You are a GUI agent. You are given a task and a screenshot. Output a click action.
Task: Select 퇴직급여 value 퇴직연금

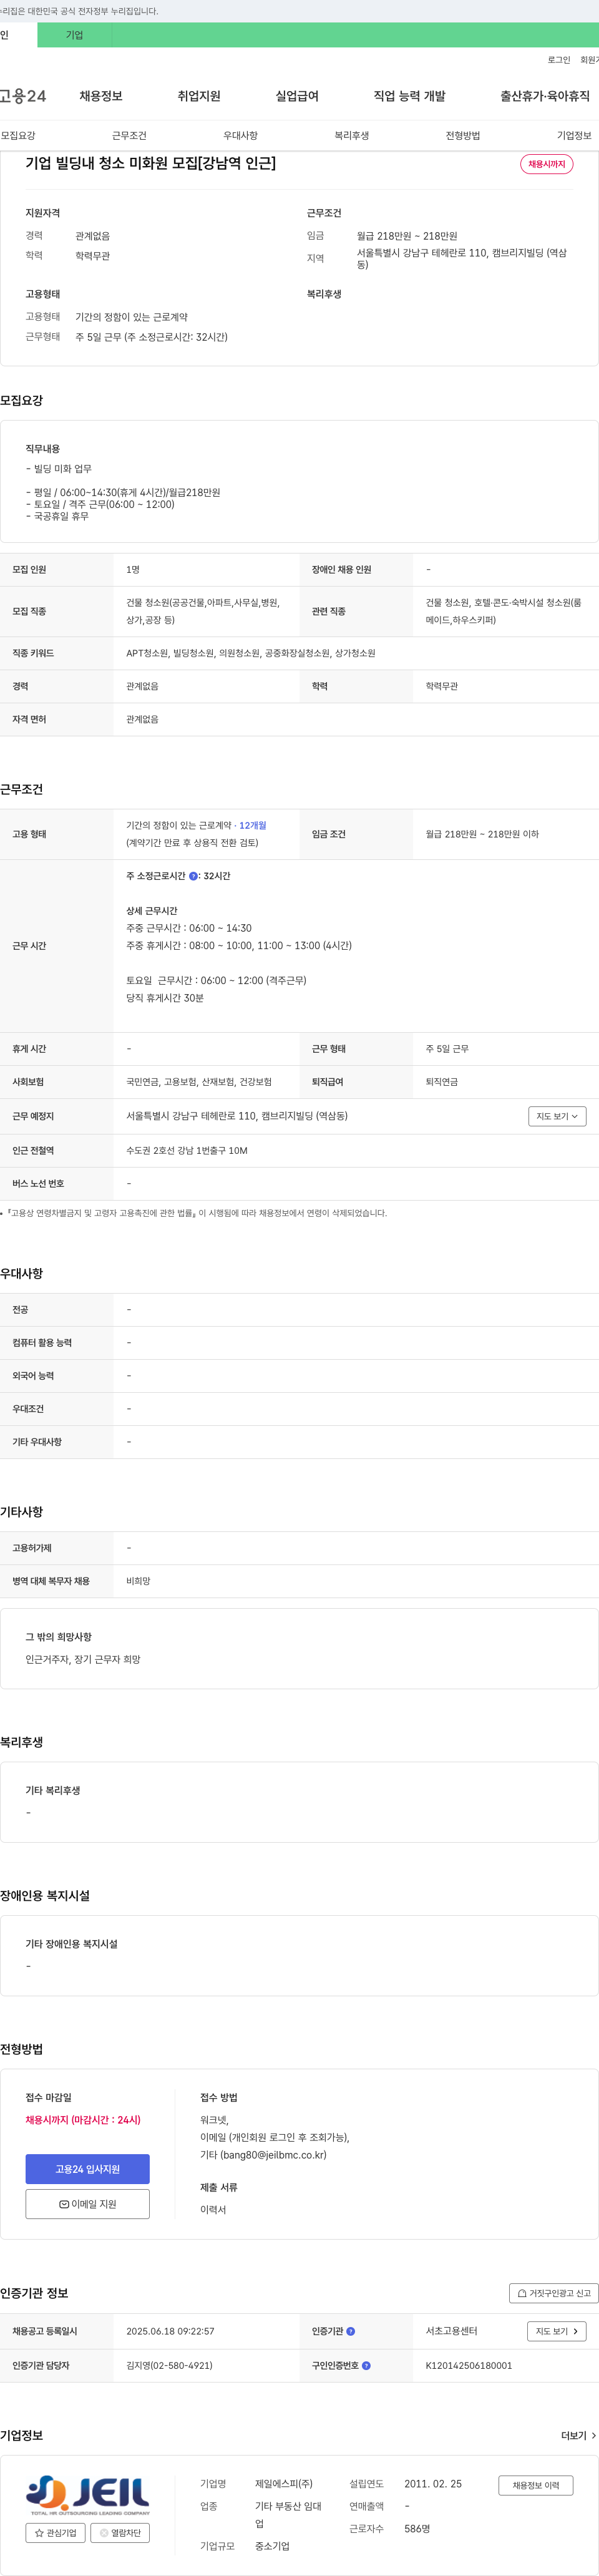coord(442,1082)
